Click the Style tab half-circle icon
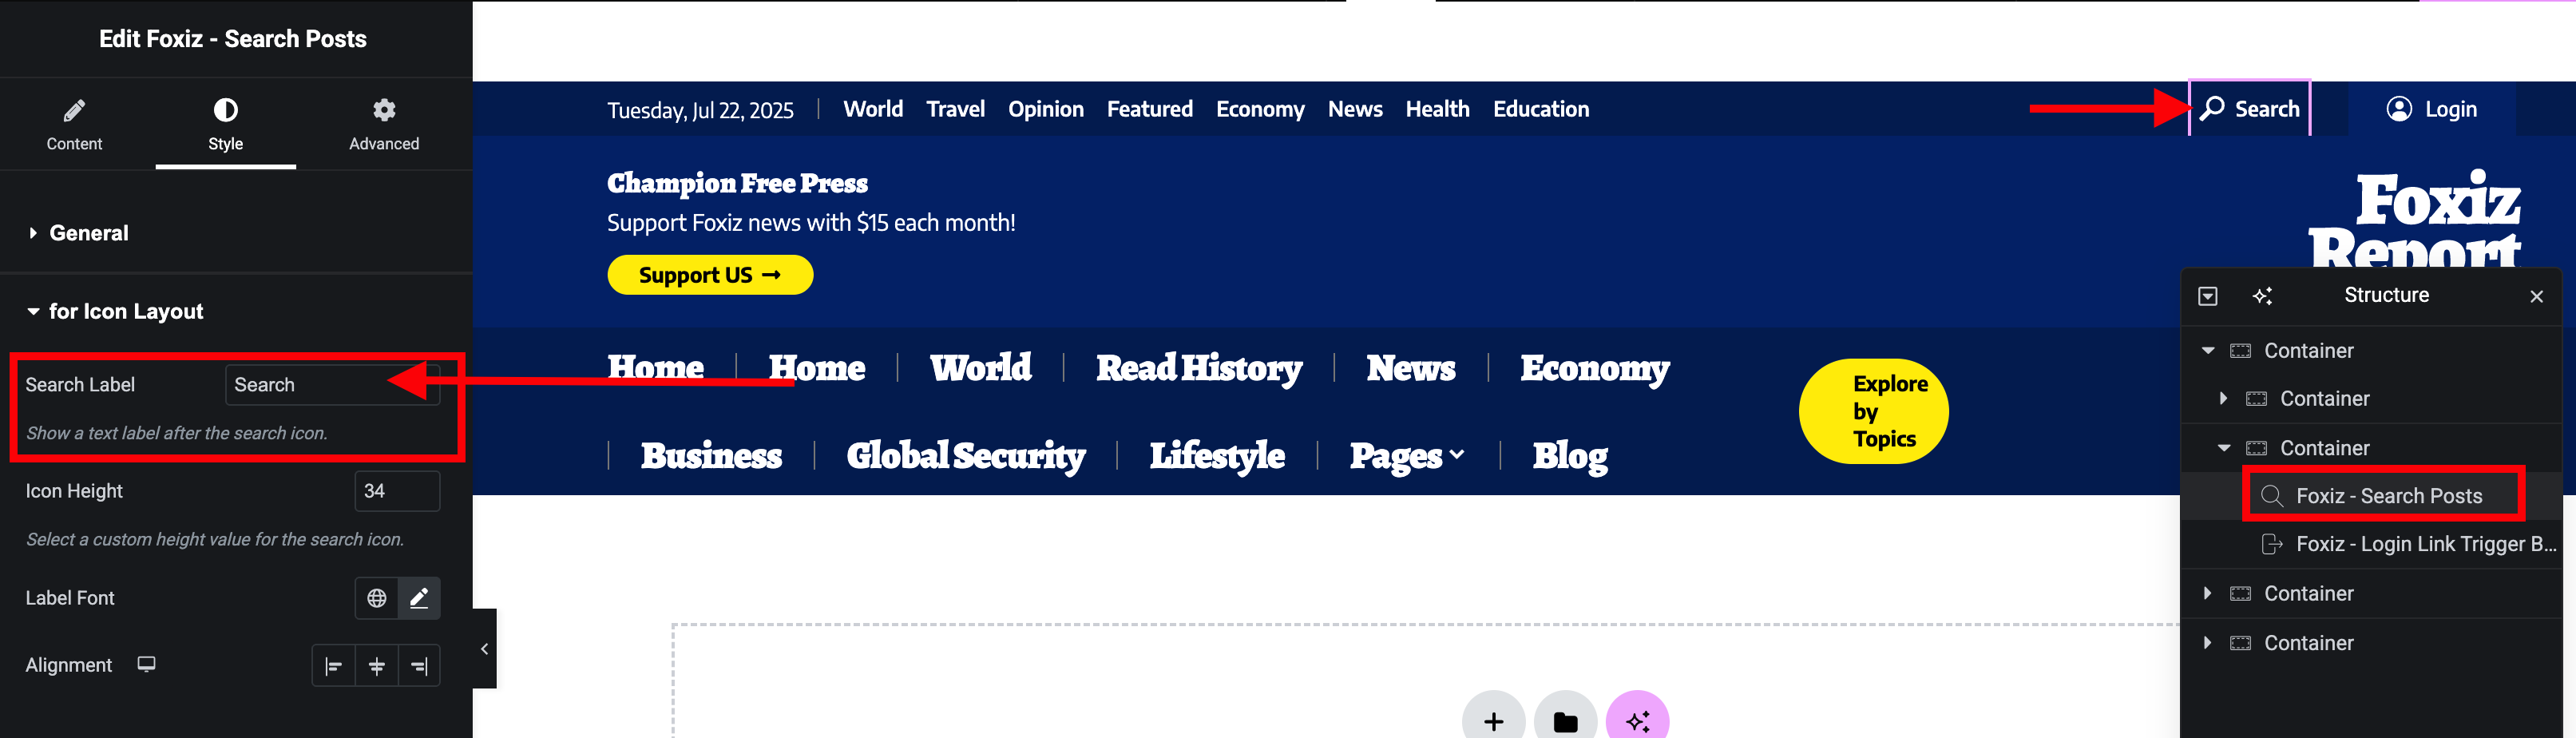This screenshot has height=738, width=2576. click(x=225, y=109)
